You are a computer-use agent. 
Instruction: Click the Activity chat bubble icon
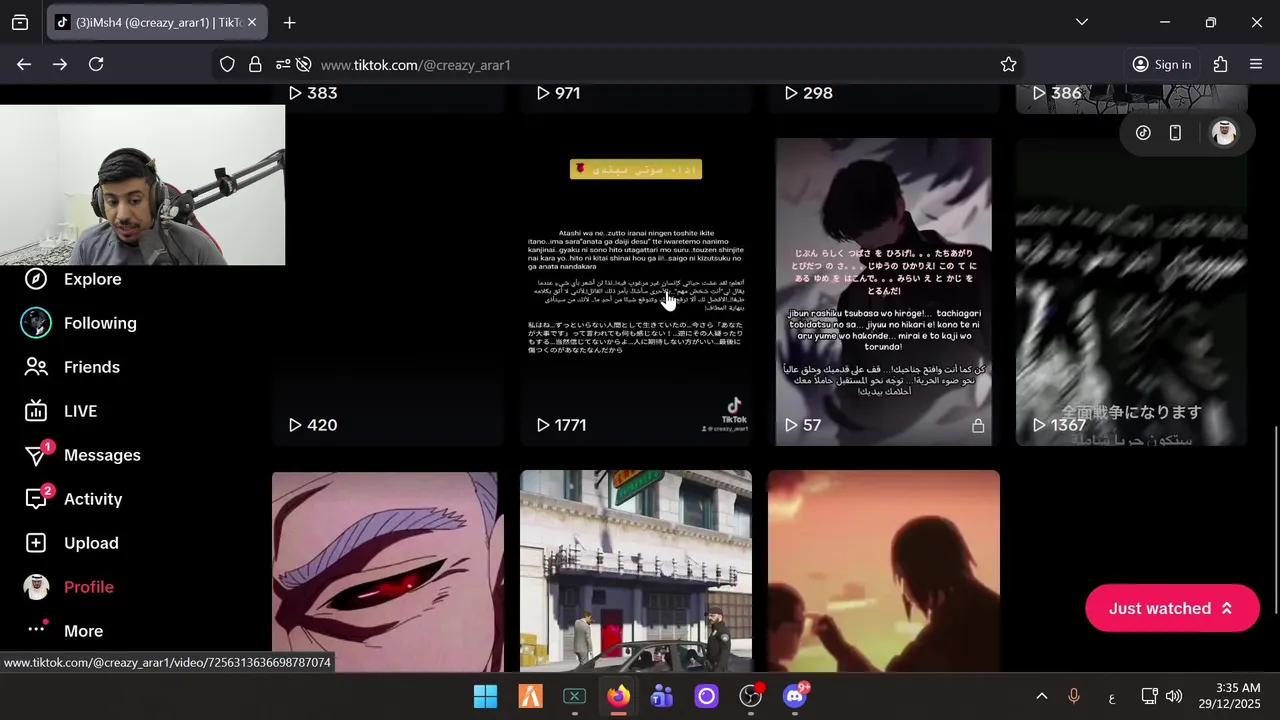click(x=36, y=499)
